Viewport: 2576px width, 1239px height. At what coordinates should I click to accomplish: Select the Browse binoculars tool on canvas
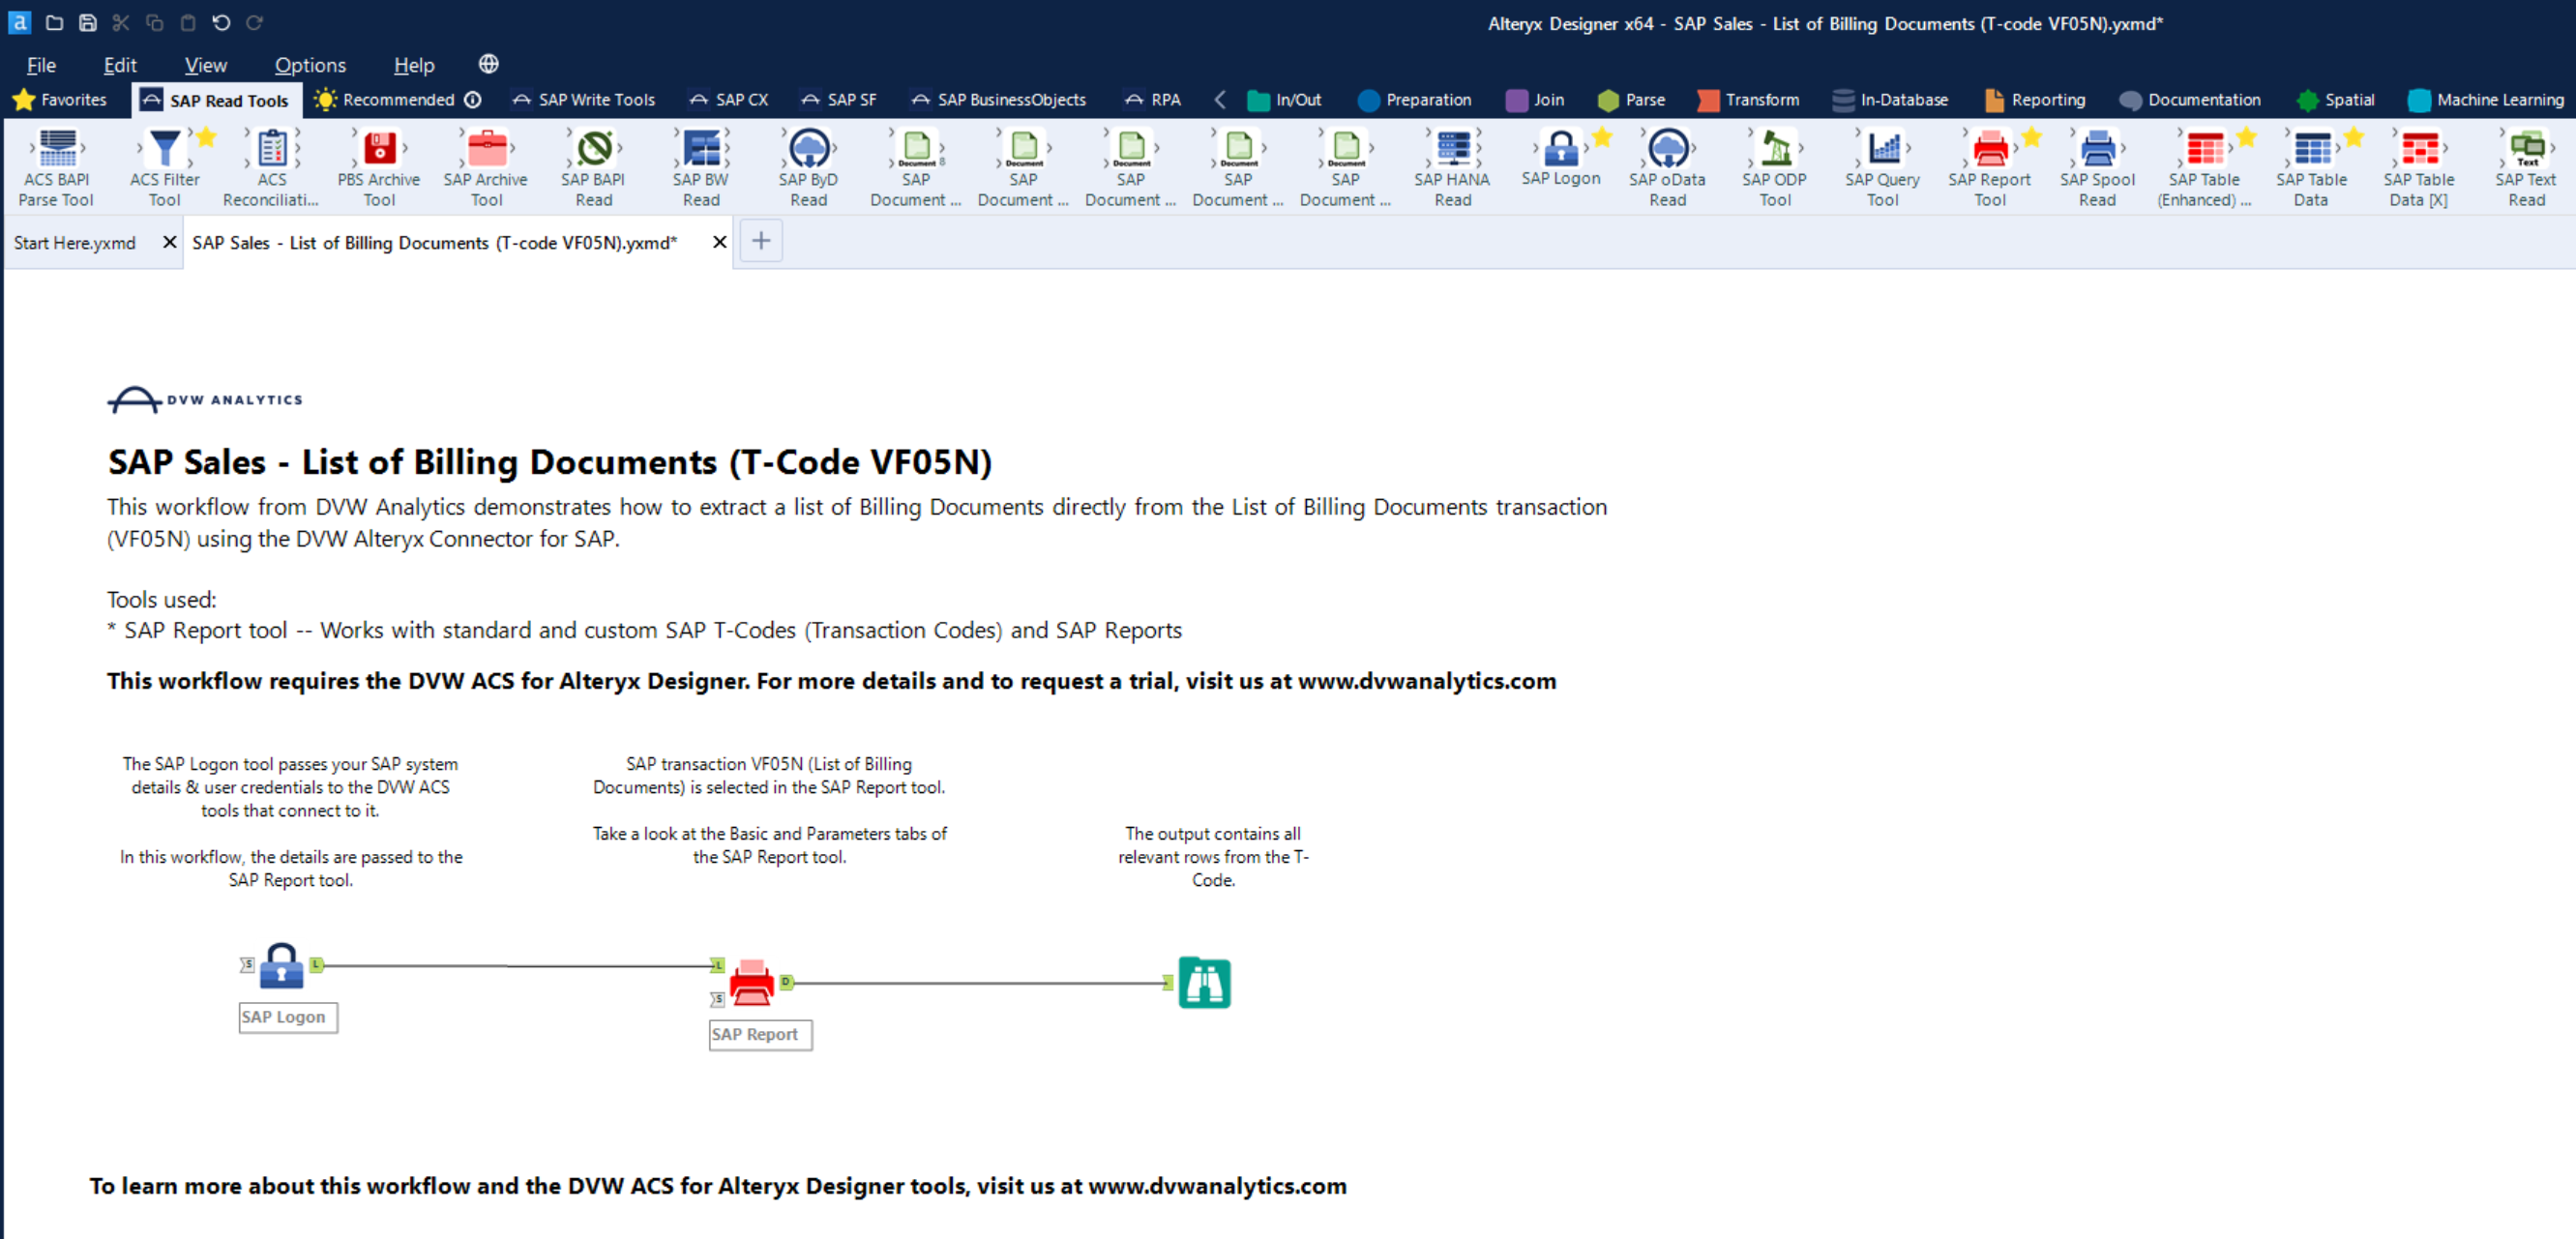[x=1204, y=983]
